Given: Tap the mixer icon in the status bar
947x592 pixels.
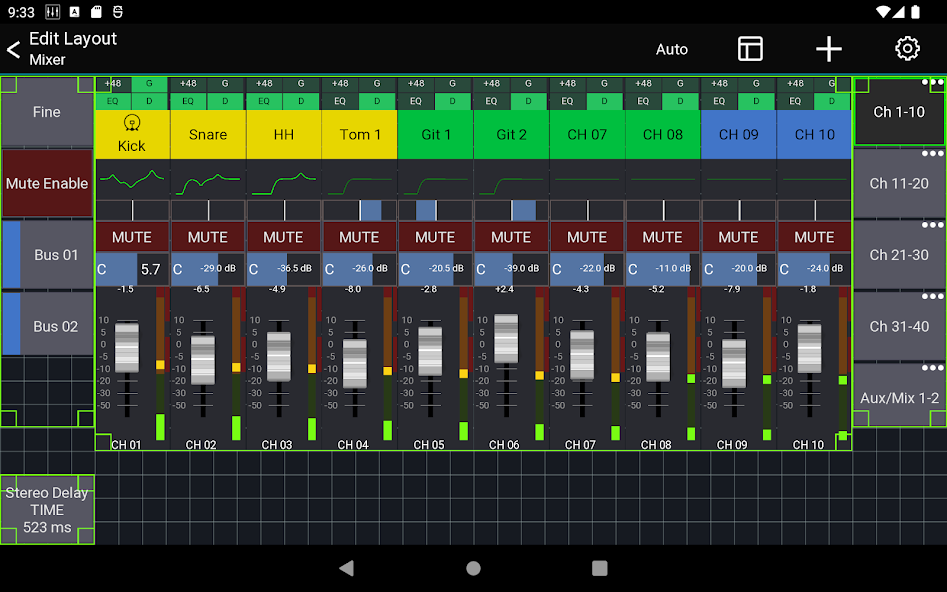Looking at the screenshot, I should [x=53, y=11].
